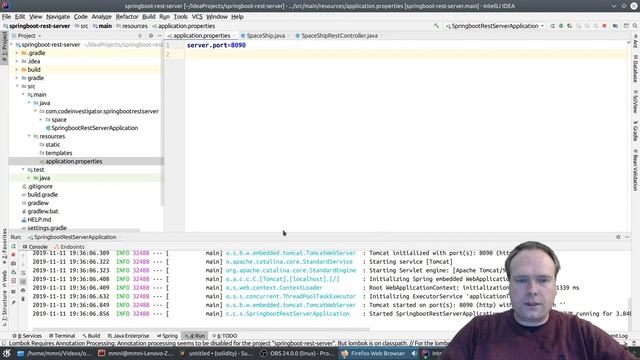Open the Database side tool window
Viewport: 640px width, 360px height.
pyautogui.click(x=636, y=69)
